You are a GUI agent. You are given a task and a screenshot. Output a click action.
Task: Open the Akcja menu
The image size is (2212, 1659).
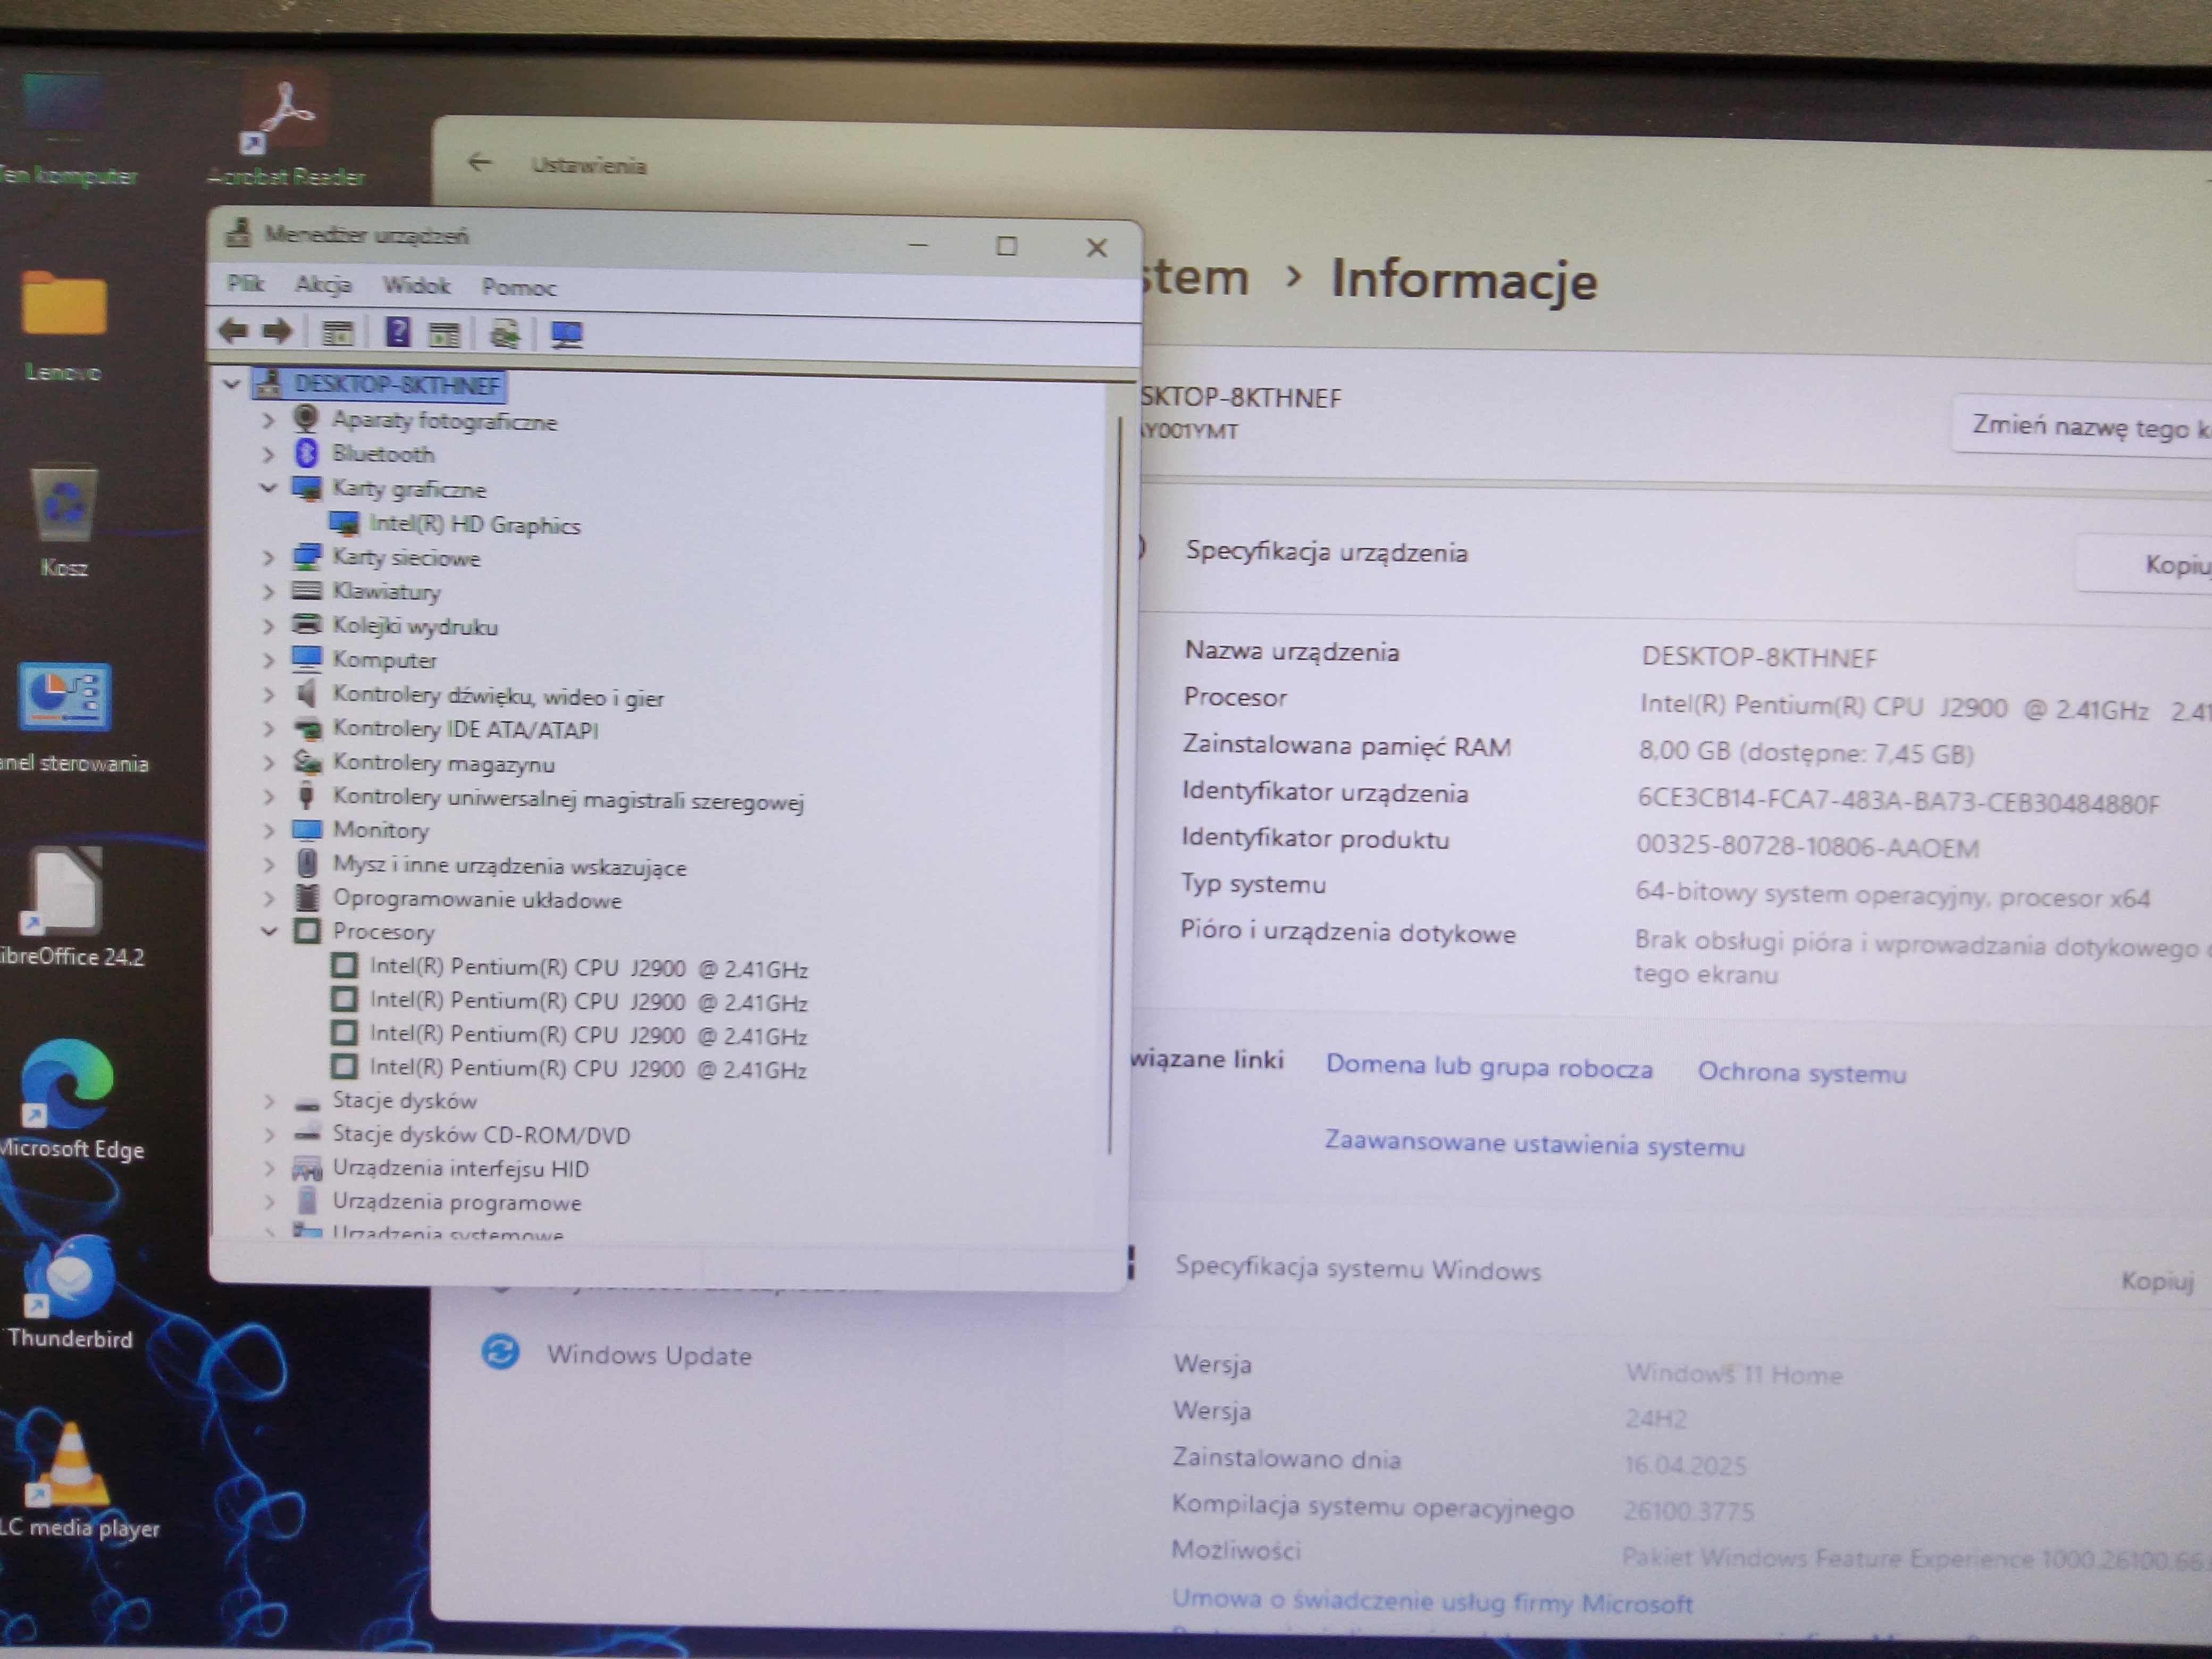(323, 285)
